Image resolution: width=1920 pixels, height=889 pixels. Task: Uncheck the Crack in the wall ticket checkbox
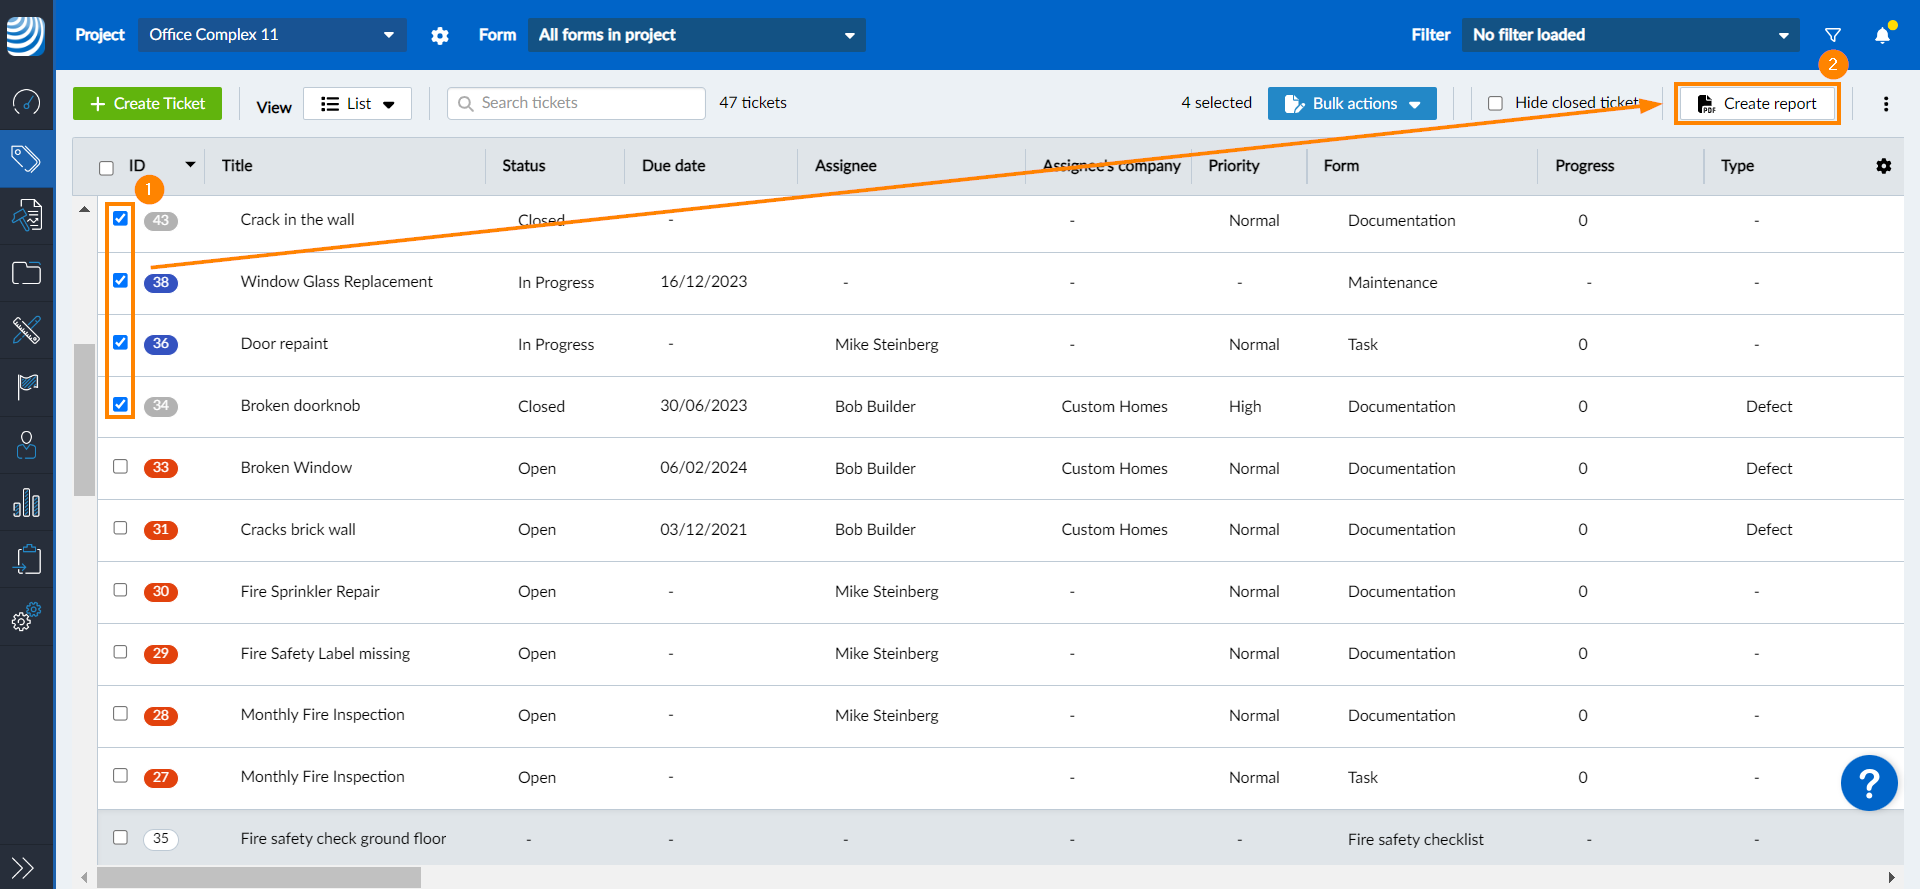click(x=120, y=218)
